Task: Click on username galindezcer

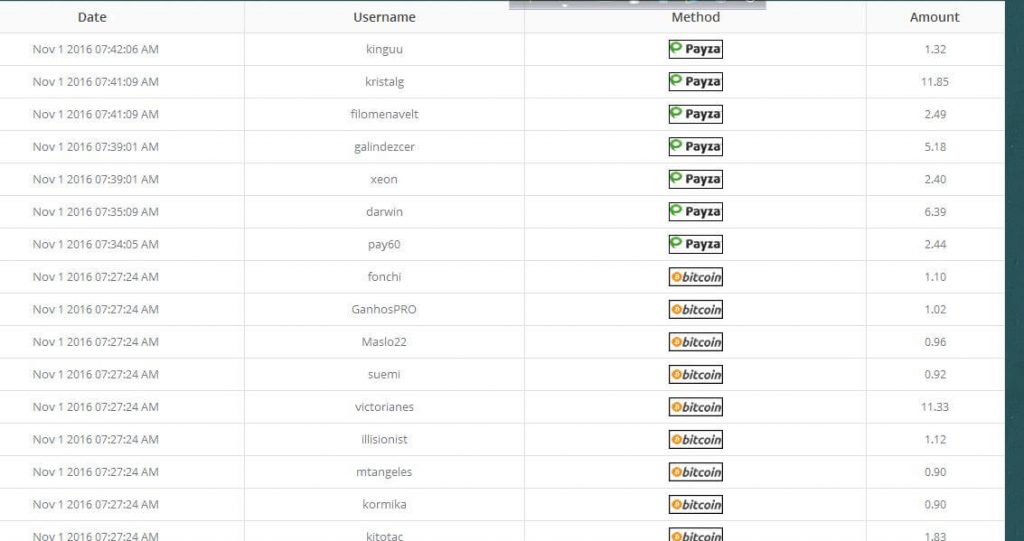Action: (384, 147)
